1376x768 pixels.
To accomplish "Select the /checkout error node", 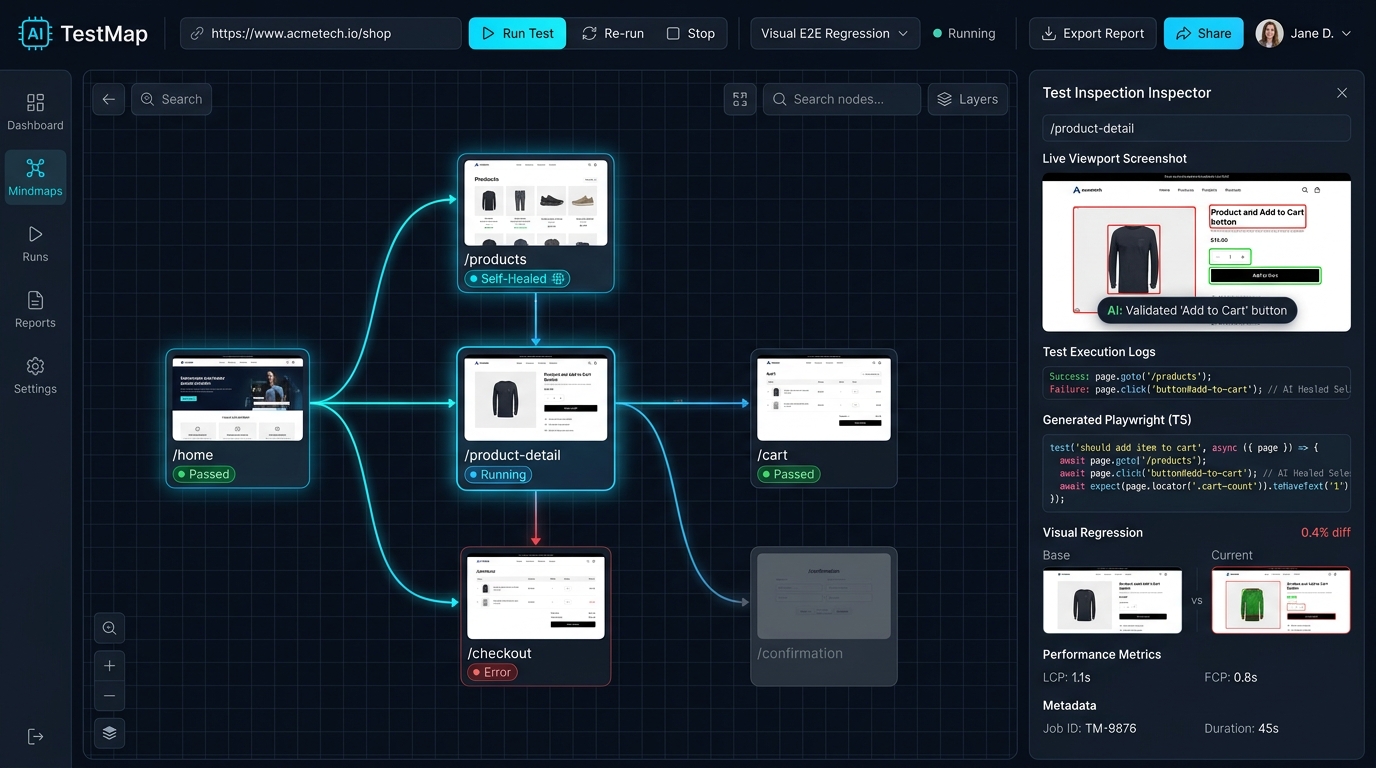I will pyautogui.click(x=536, y=616).
